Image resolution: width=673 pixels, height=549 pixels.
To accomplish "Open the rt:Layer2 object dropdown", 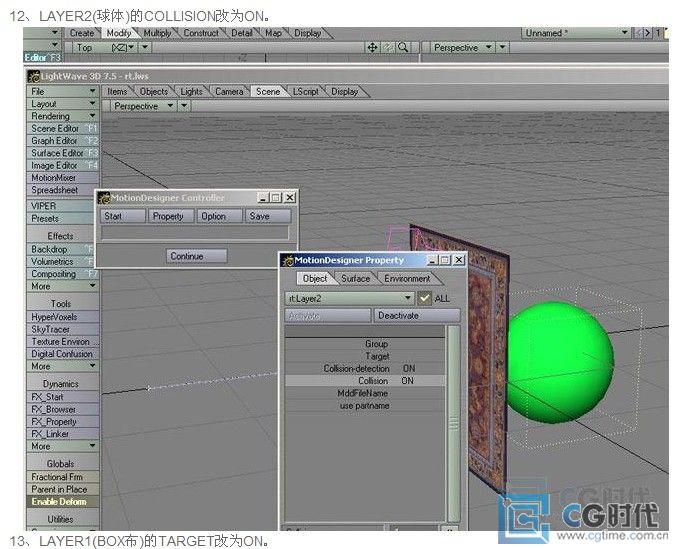I will coord(349,298).
